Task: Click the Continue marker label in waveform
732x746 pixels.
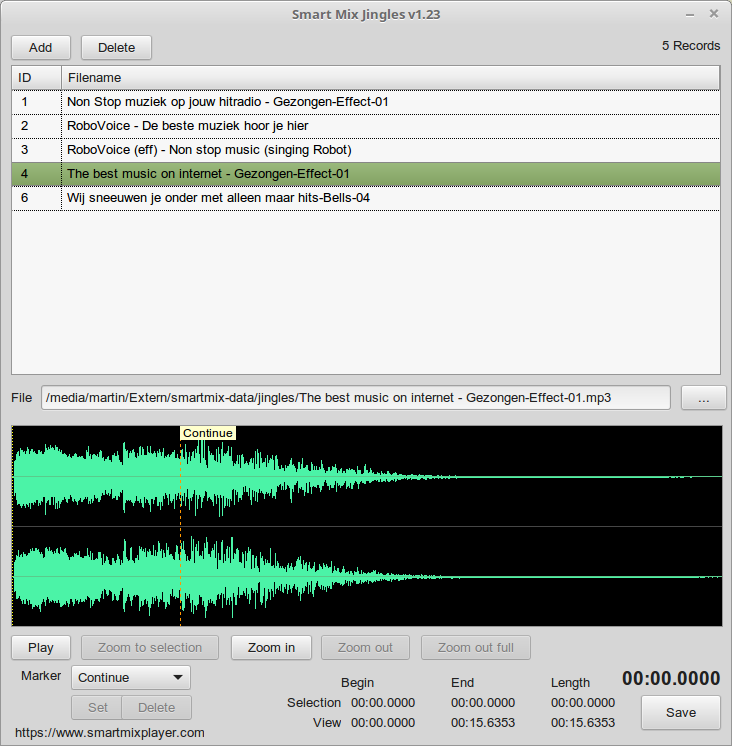Action: point(207,433)
